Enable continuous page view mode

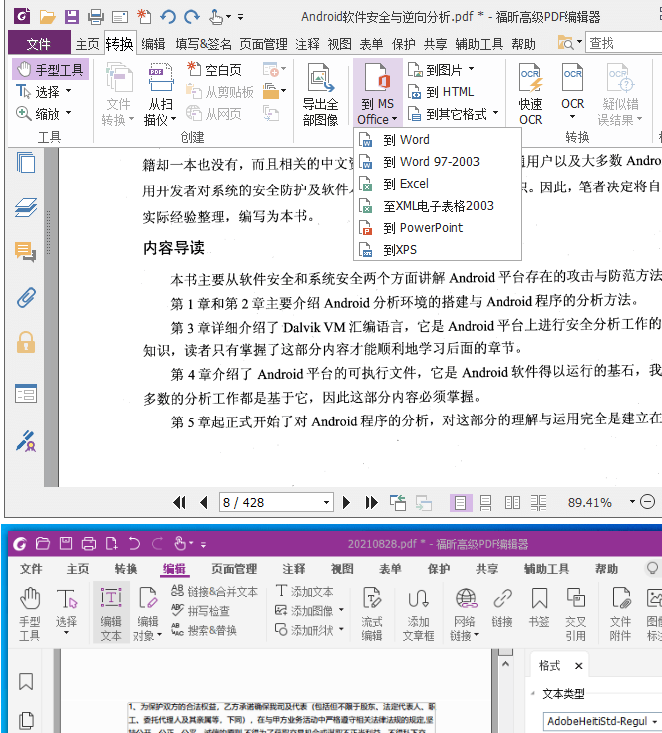pyautogui.click(x=486, y=503)
